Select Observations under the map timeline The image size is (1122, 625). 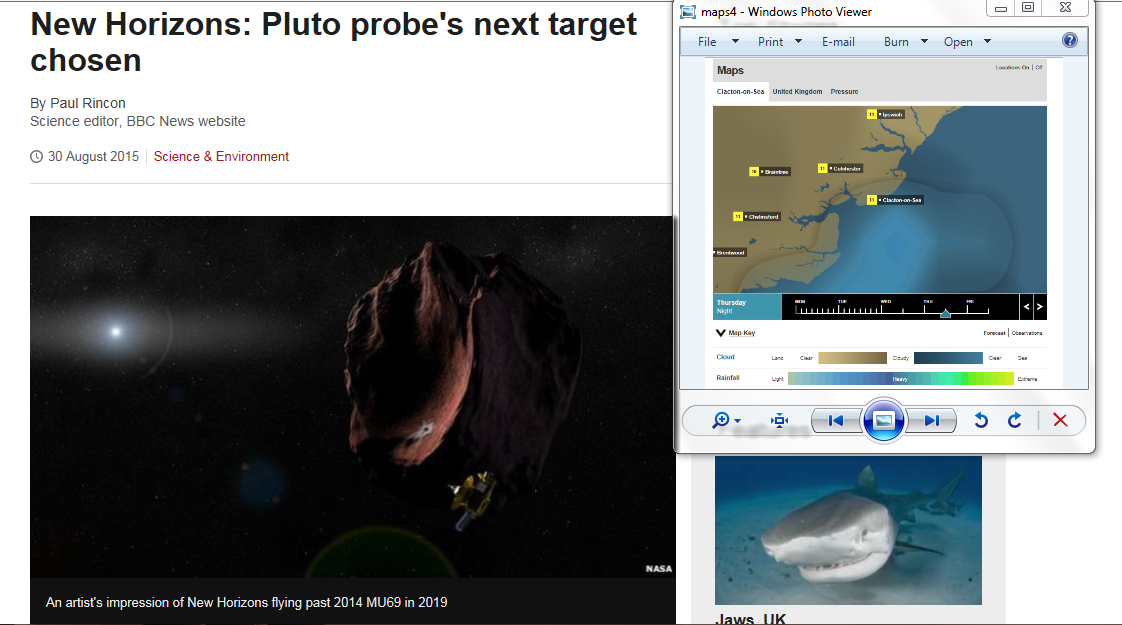(x=1027, y=333)
